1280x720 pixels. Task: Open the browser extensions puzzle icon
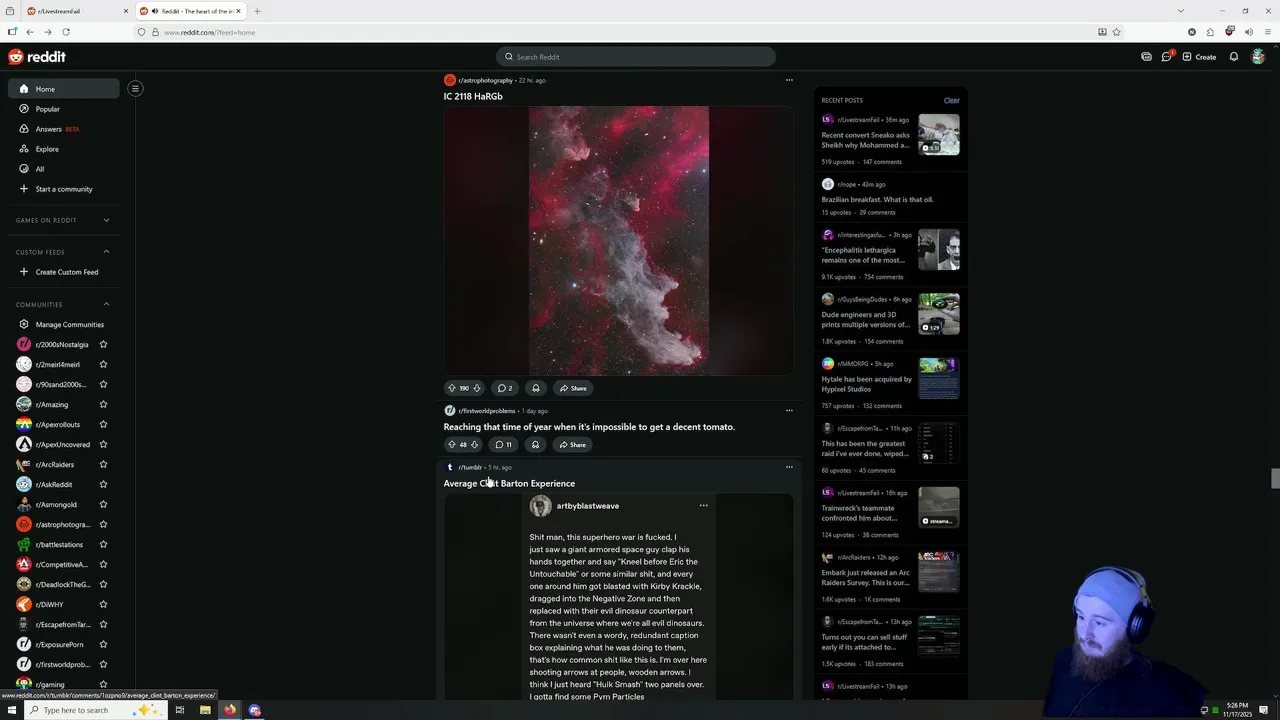(1210, 32)
